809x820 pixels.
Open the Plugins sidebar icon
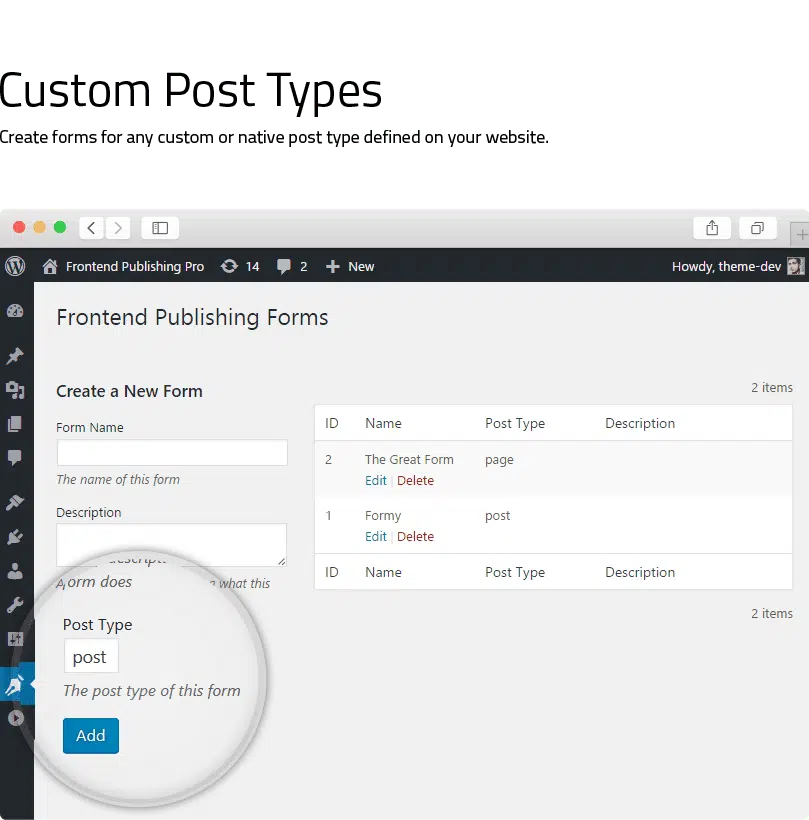[x=15, y=537]
